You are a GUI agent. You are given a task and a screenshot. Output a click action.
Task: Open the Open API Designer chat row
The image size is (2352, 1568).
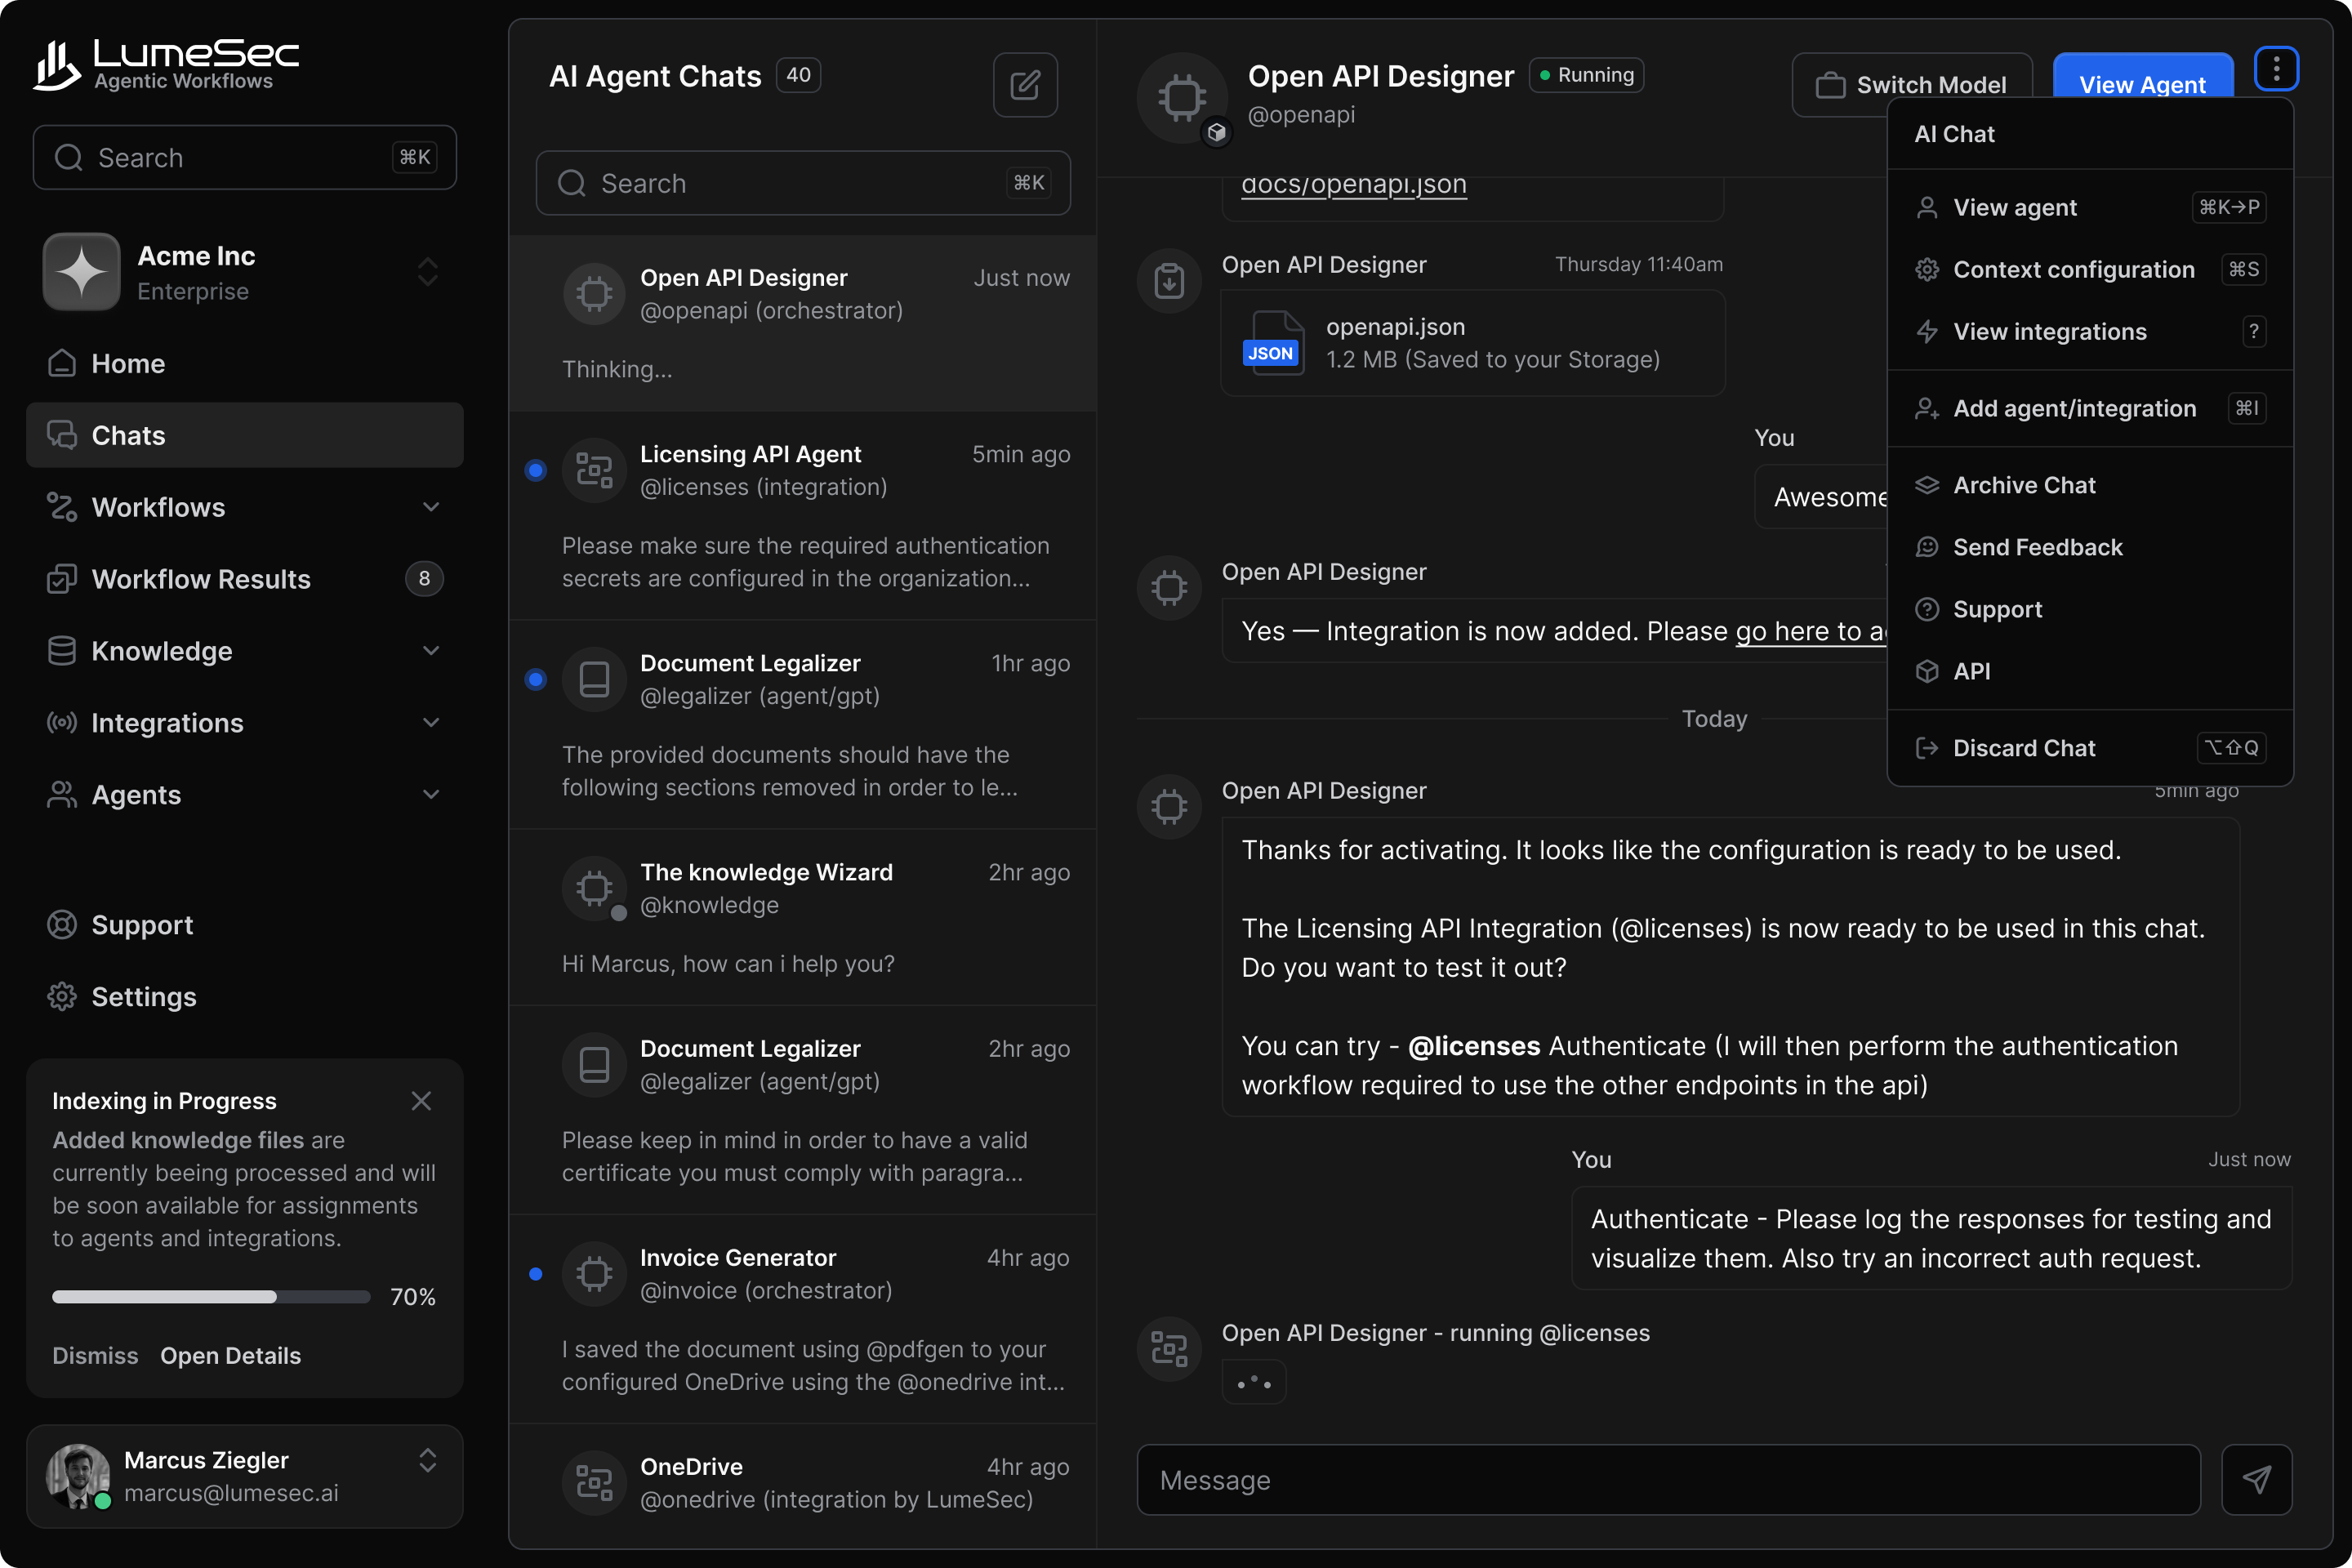803,324
